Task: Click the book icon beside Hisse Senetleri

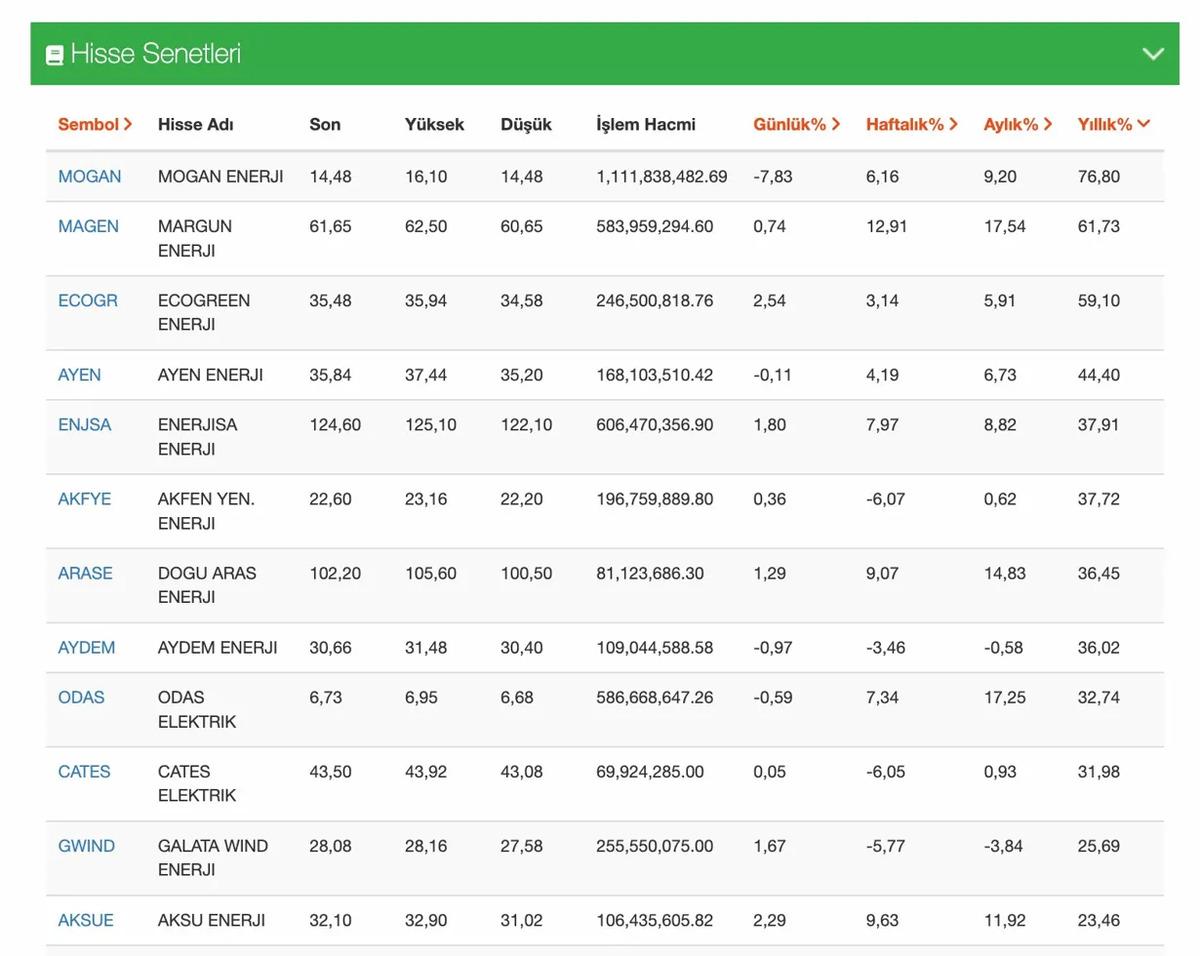Action: (55, 55)
